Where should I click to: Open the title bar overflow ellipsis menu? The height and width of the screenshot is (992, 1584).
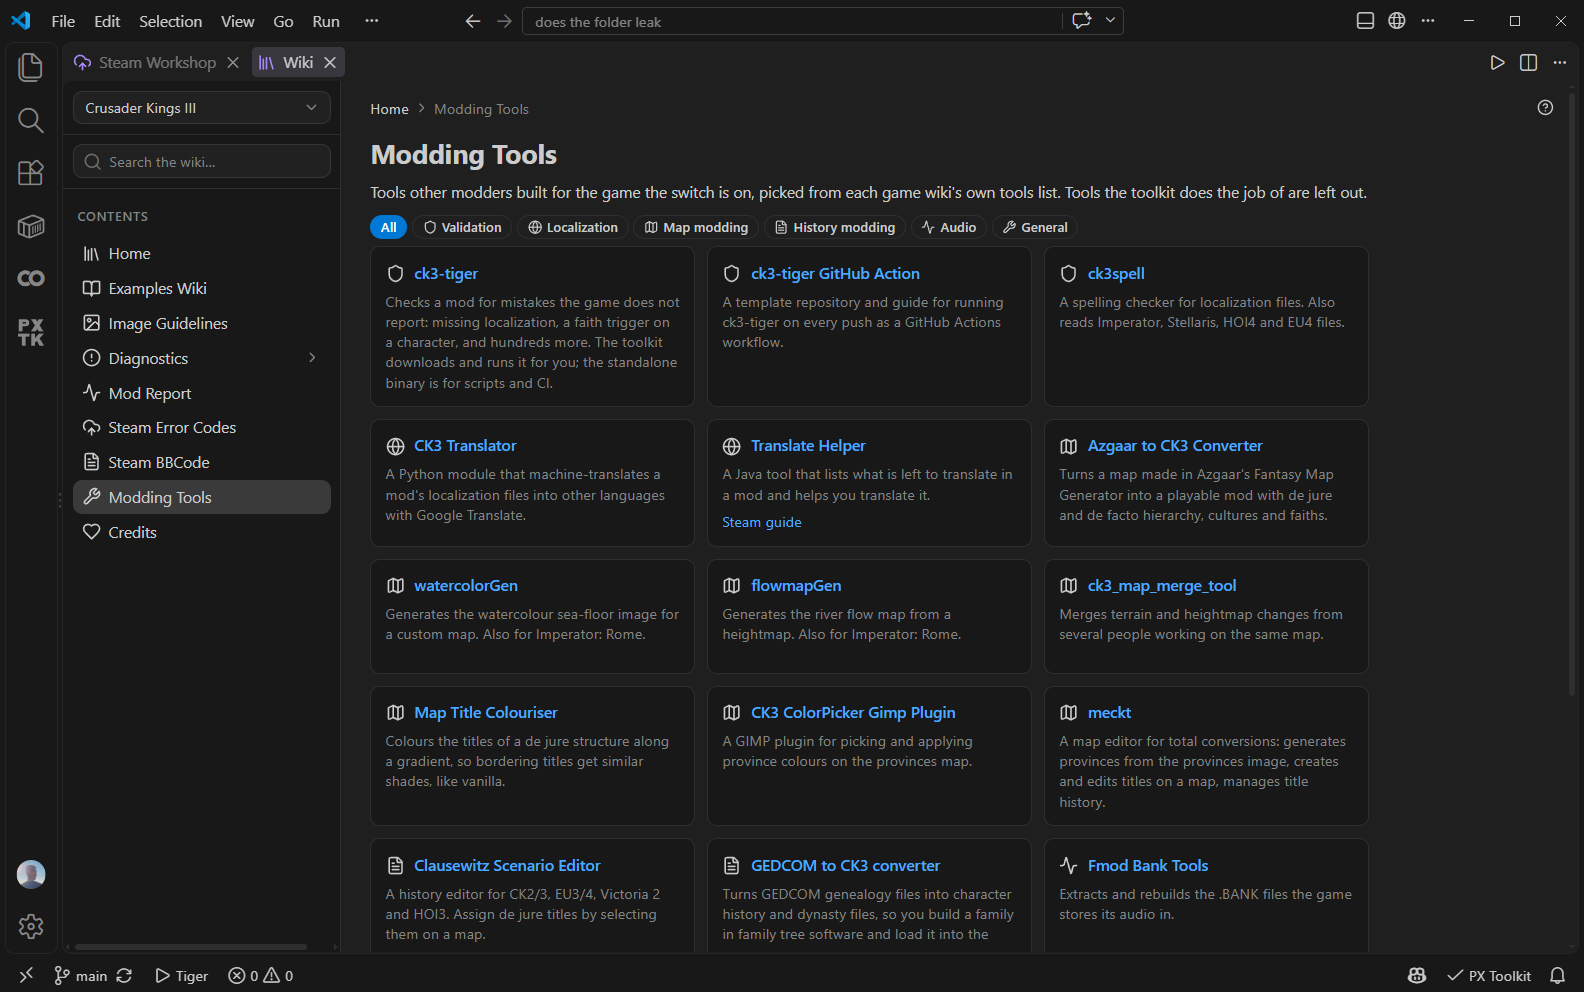pos(1428,21)
